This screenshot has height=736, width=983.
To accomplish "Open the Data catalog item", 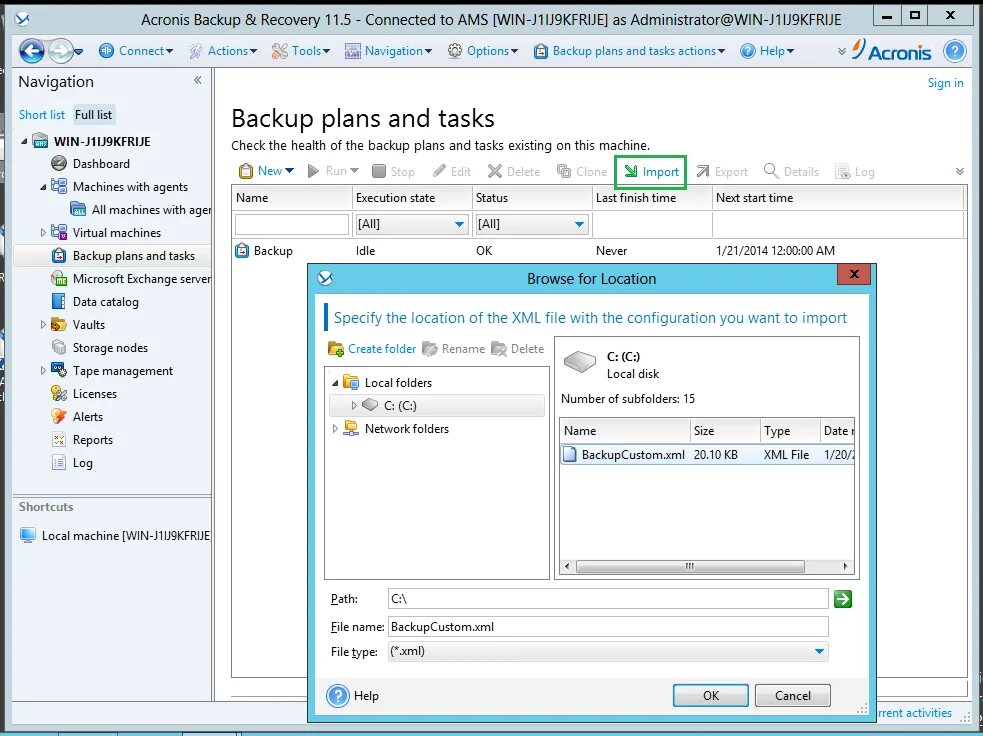I will click(105, 302).
